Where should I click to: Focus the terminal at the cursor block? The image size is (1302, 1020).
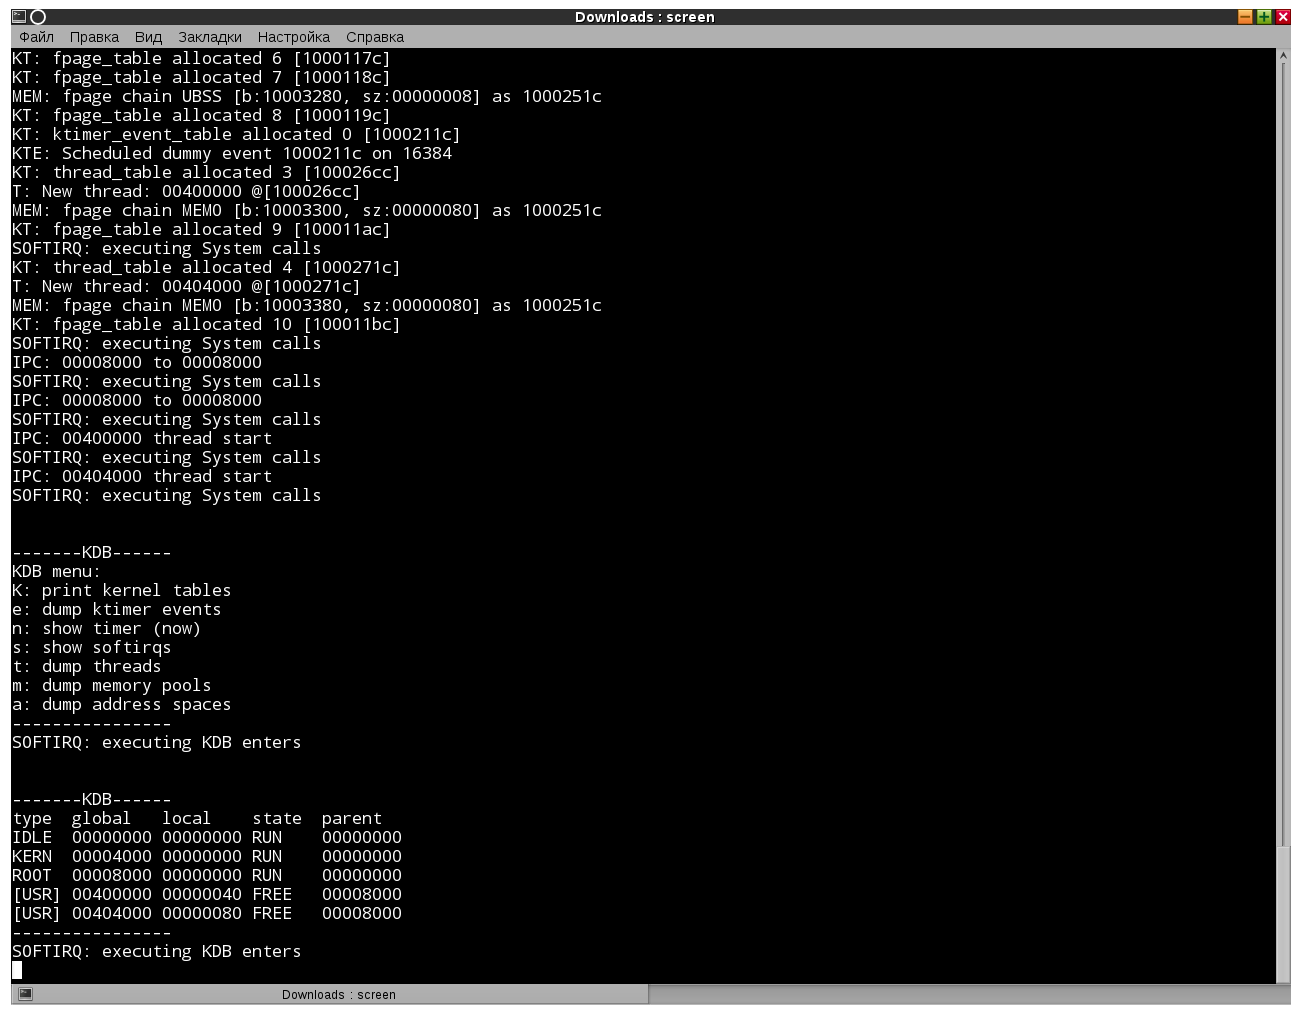coord(17,970)
